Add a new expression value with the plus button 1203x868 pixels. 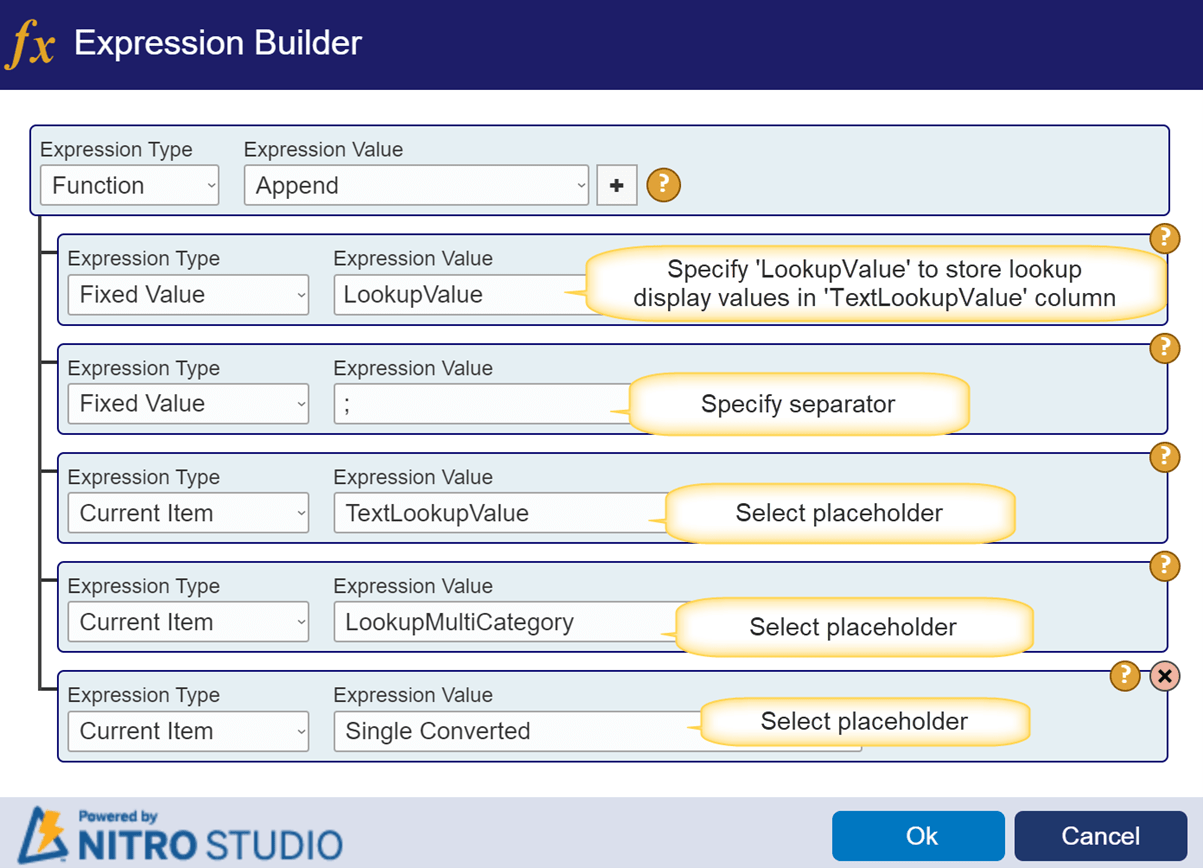[617, 185]
